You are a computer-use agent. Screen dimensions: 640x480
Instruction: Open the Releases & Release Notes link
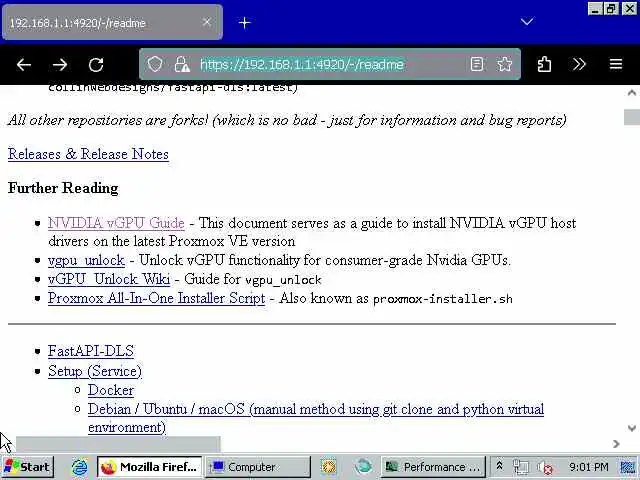pos(88,154)
